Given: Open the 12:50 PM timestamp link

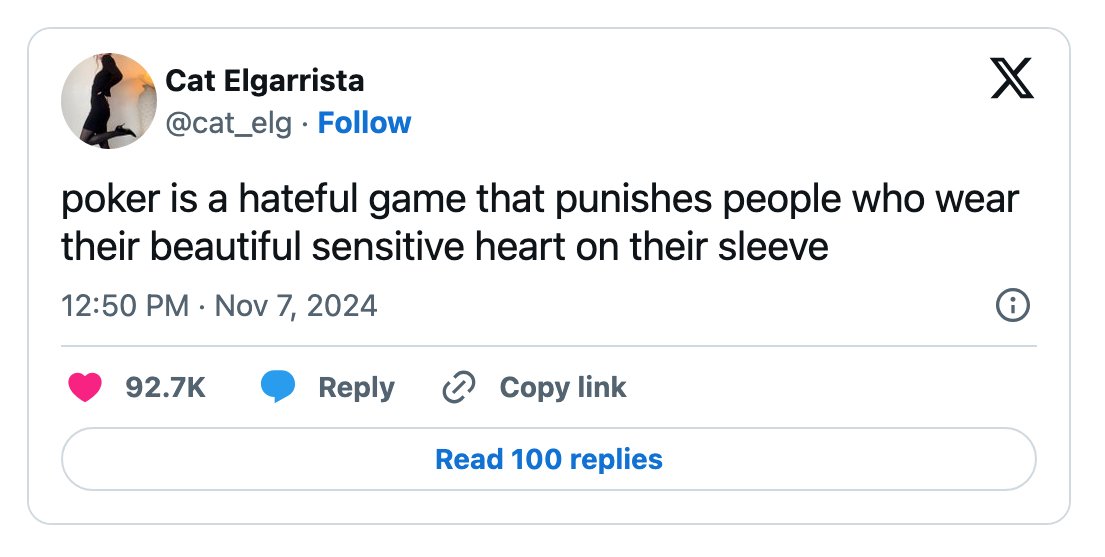Looking at the screenshot, I should pos(125,305).
